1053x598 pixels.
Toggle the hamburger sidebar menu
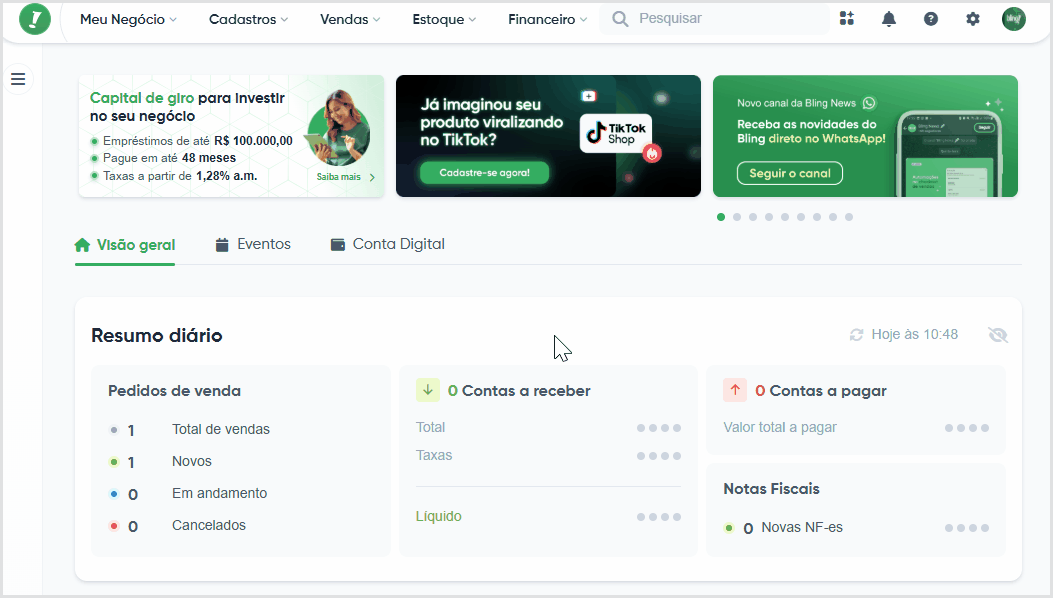pos(18,79)
